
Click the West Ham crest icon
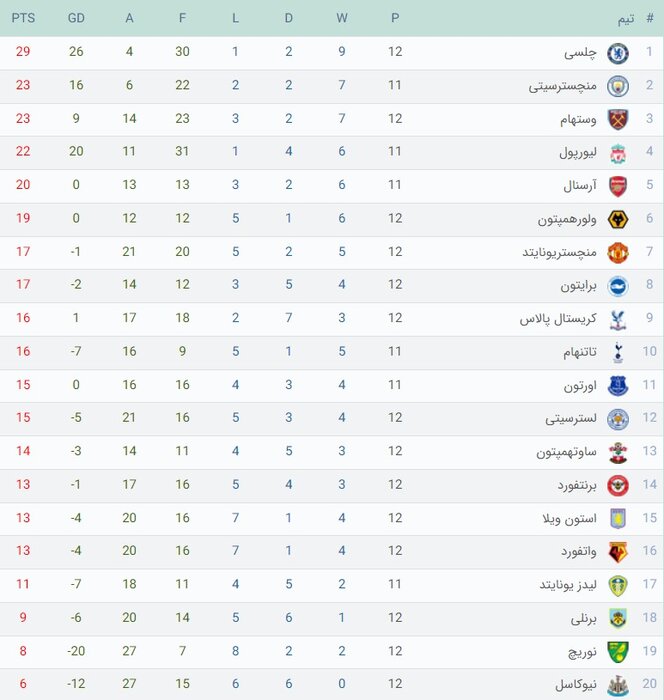[617, 119]
